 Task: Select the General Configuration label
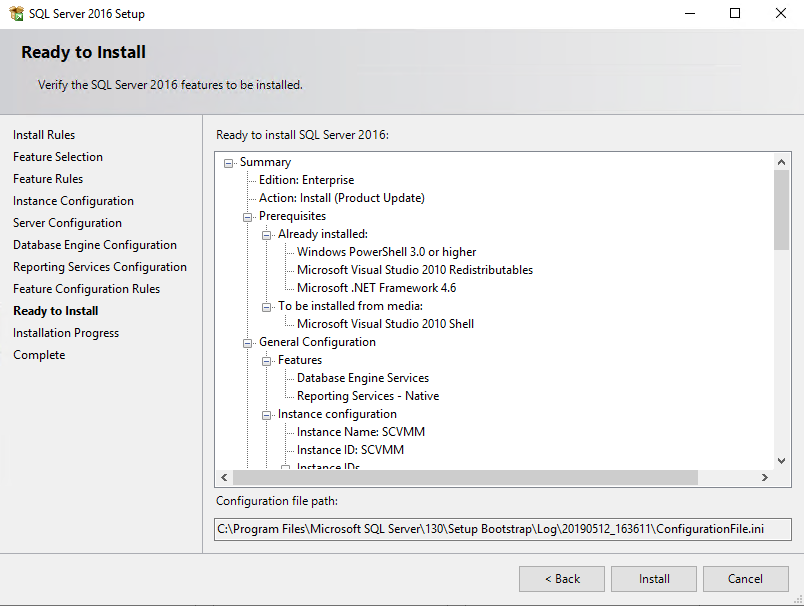tap(317, 342)
